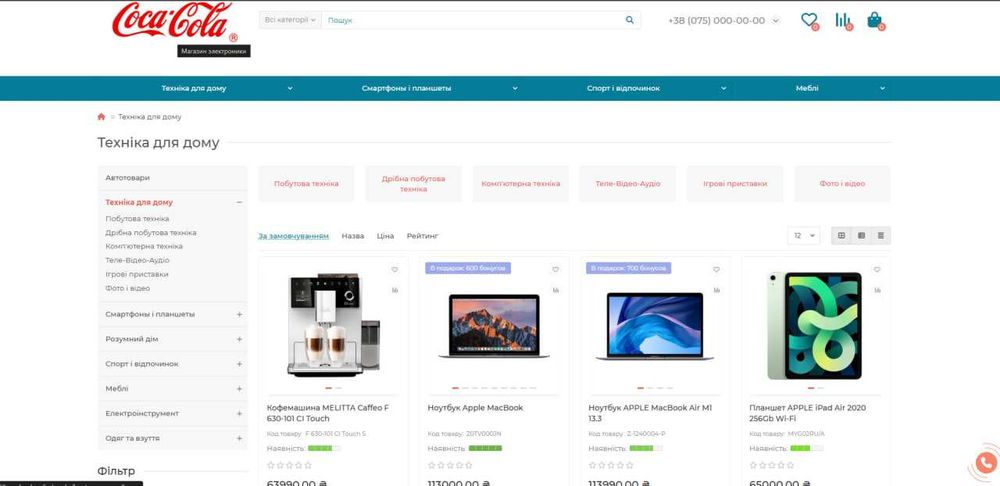Open the items-per-page 12 dropdown

tap(804, 235)
